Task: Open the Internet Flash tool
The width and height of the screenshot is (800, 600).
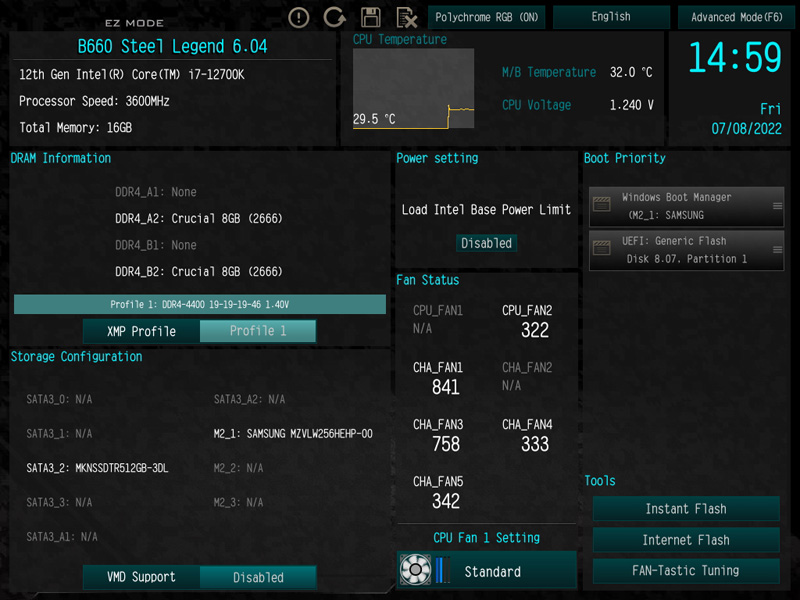Action: click(x=686, y=540)
